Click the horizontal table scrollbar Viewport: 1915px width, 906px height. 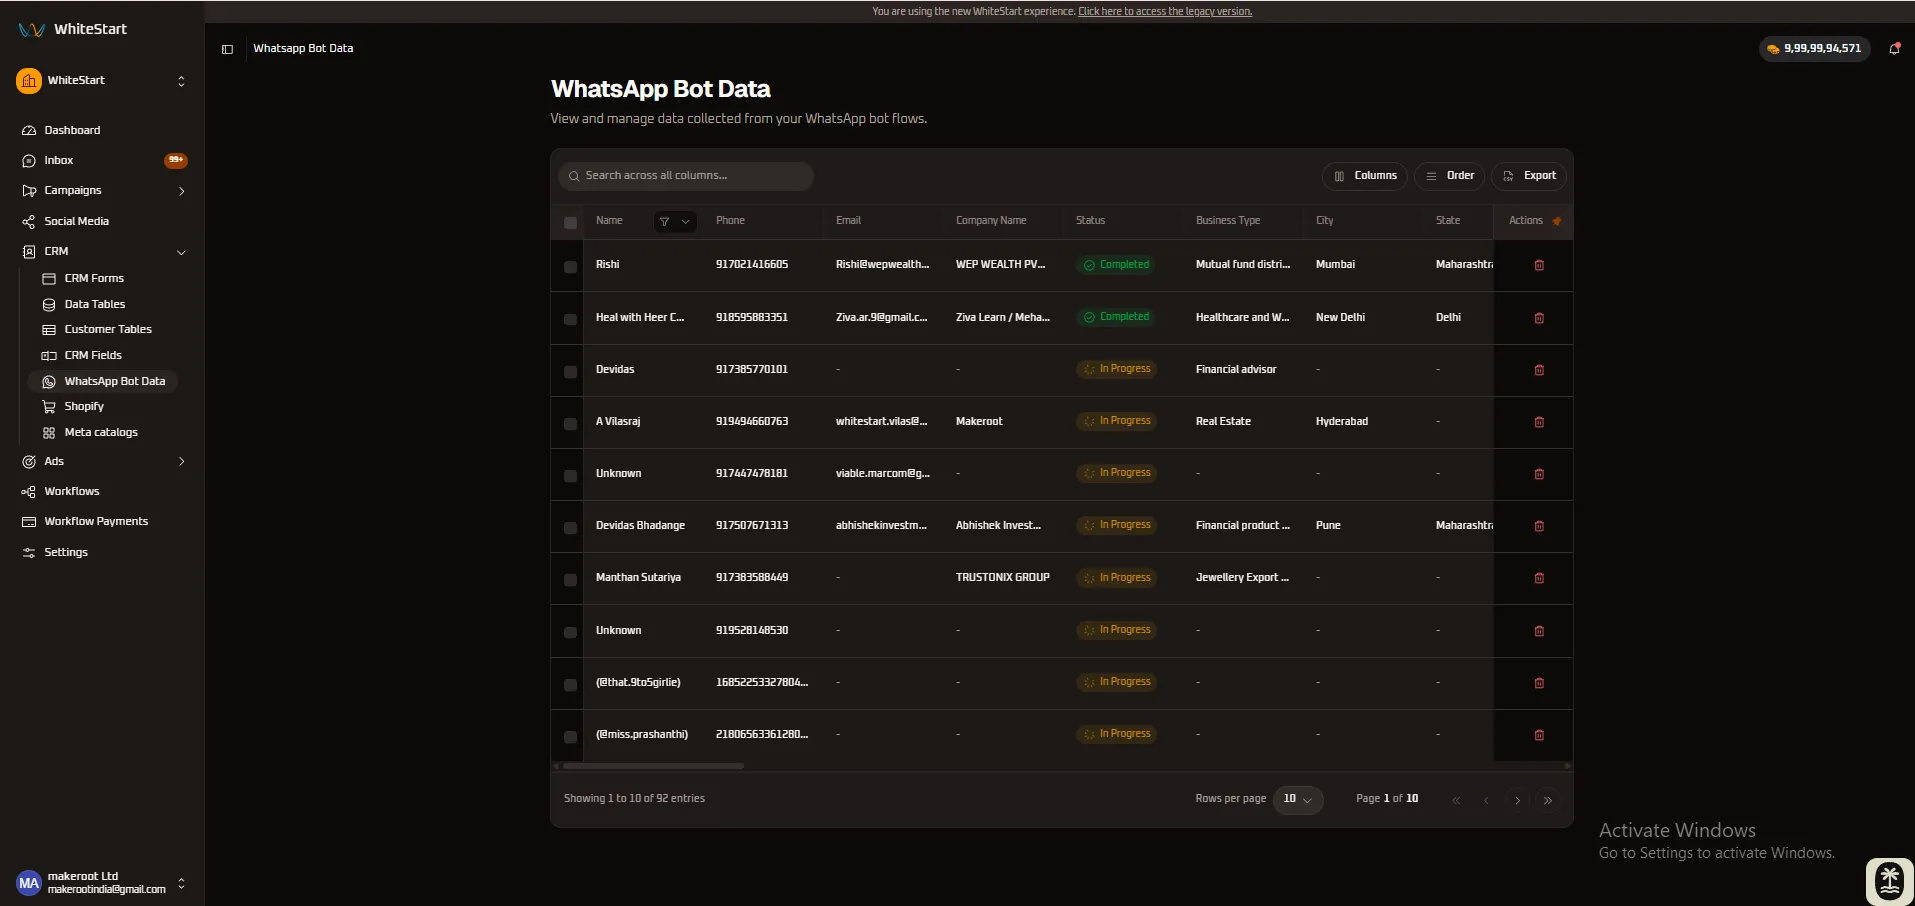[653, 766]
